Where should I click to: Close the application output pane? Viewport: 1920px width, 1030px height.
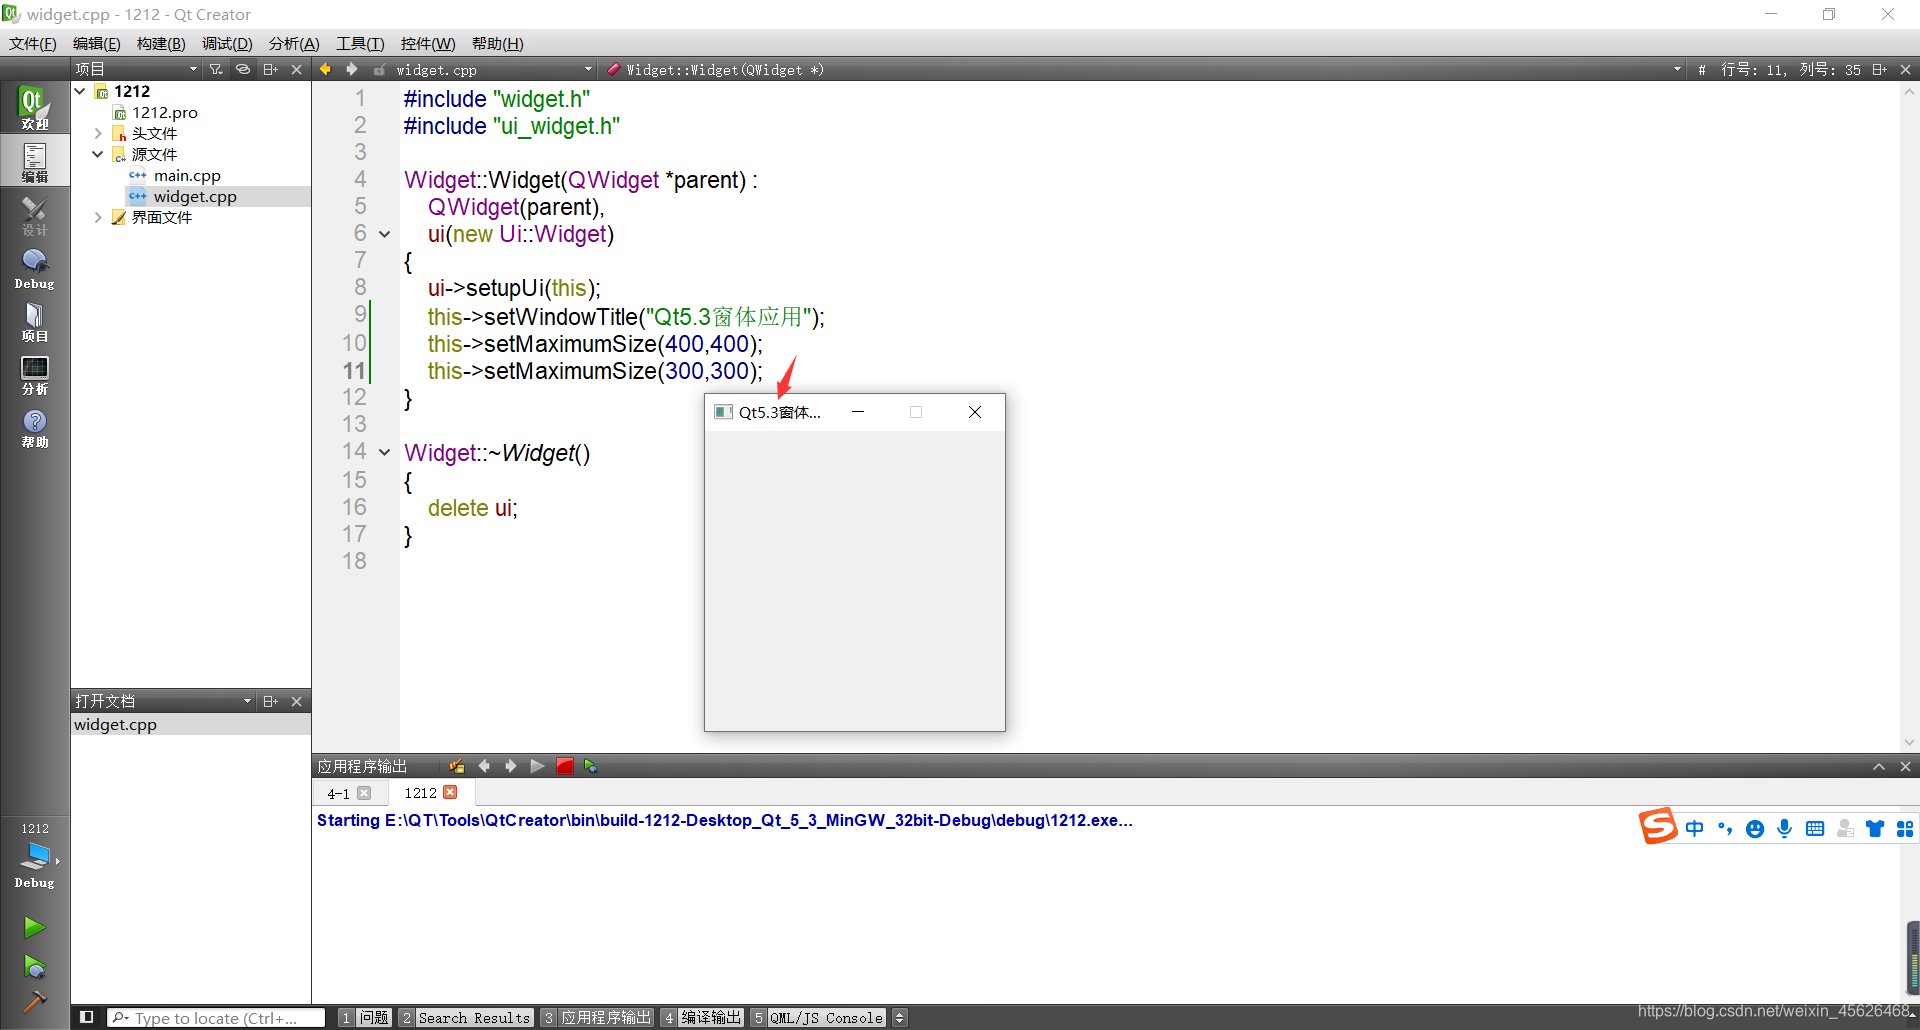[1905, 767]
